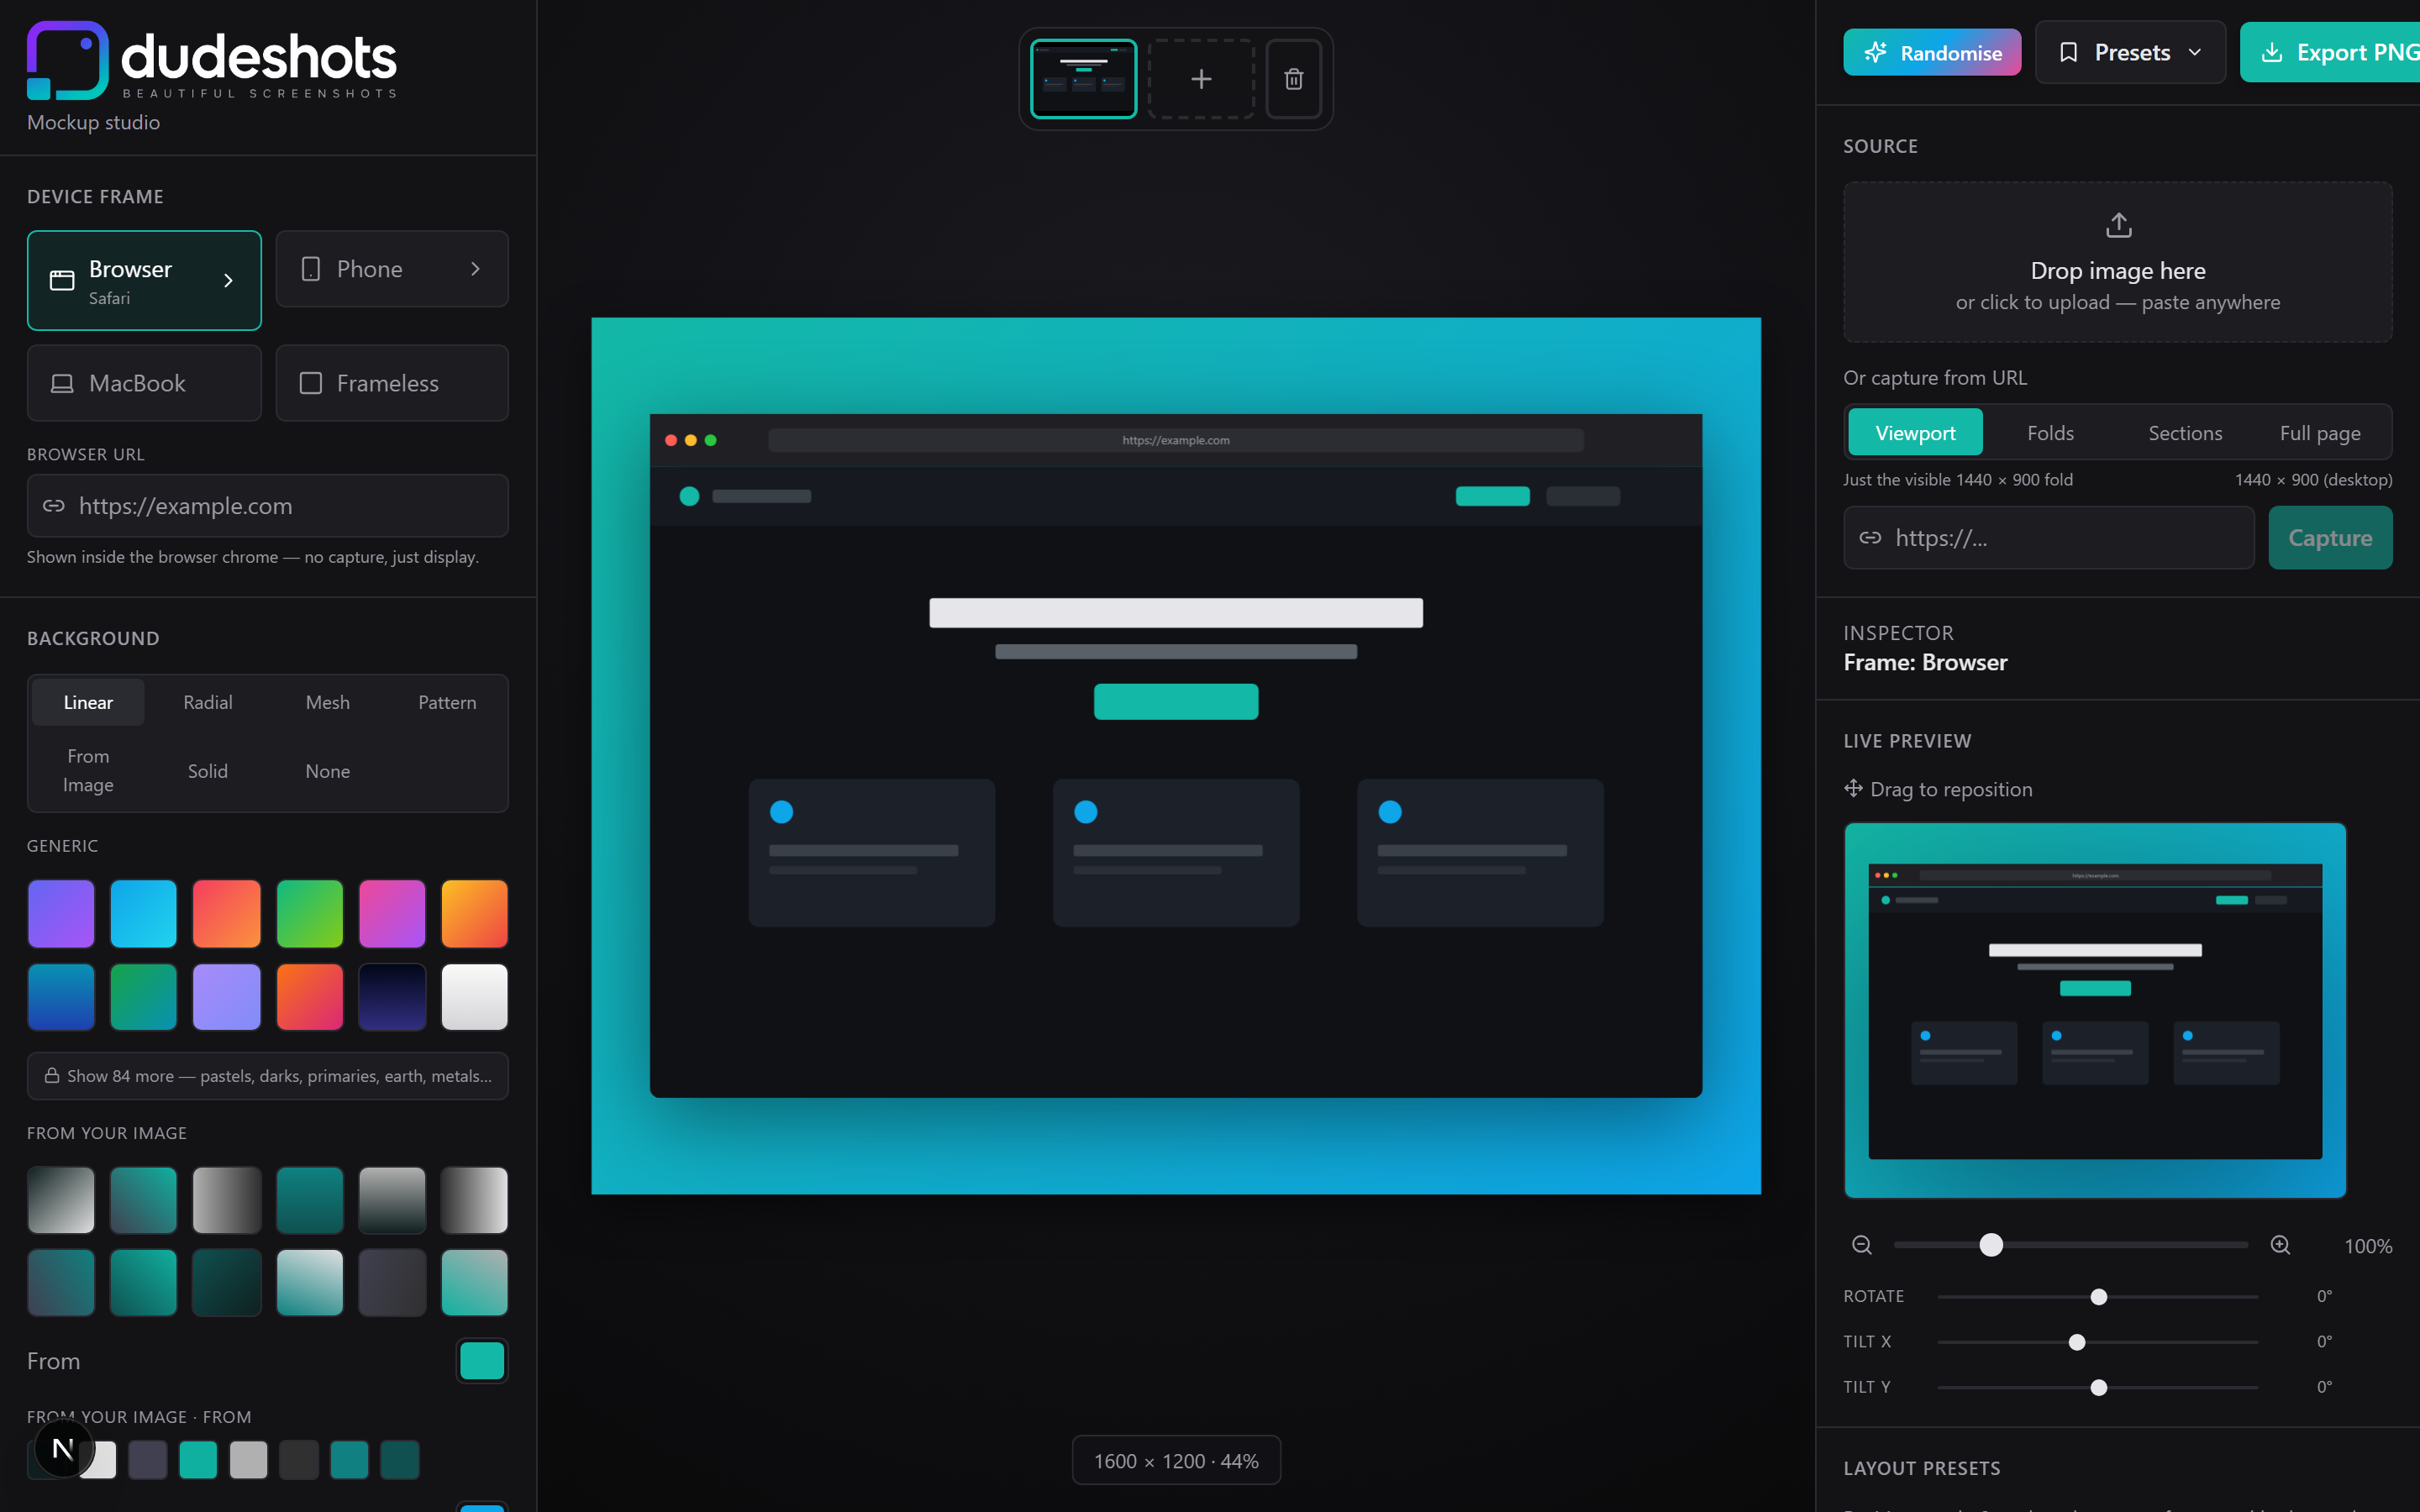Click the sparkle icon on Randomise

coord(1876,53)
